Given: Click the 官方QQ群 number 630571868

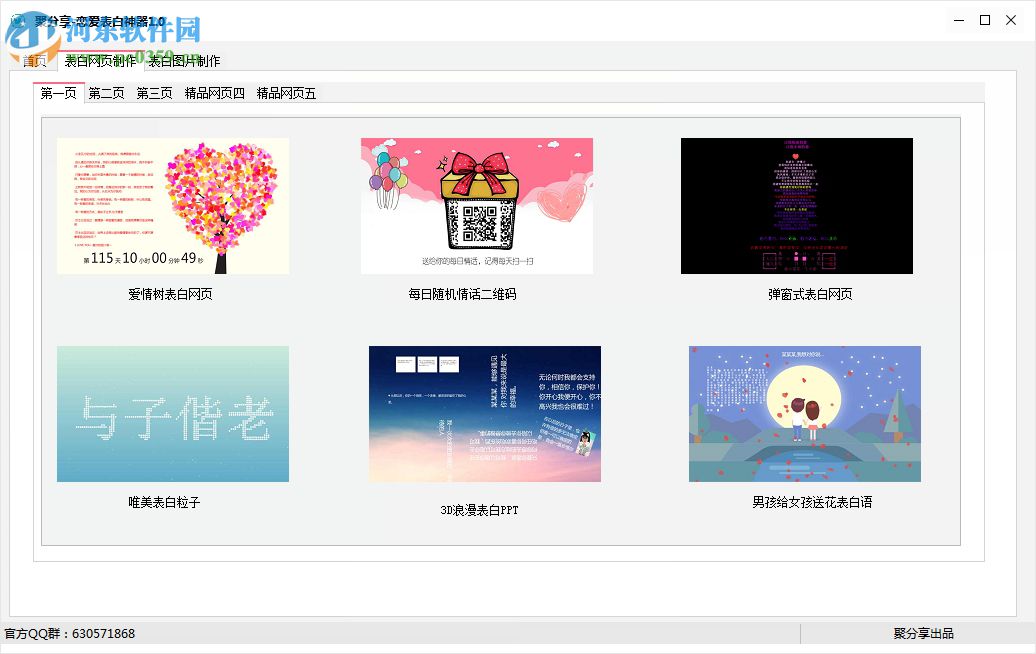Looking at the screenshot, I should click(x=70, y=632).
